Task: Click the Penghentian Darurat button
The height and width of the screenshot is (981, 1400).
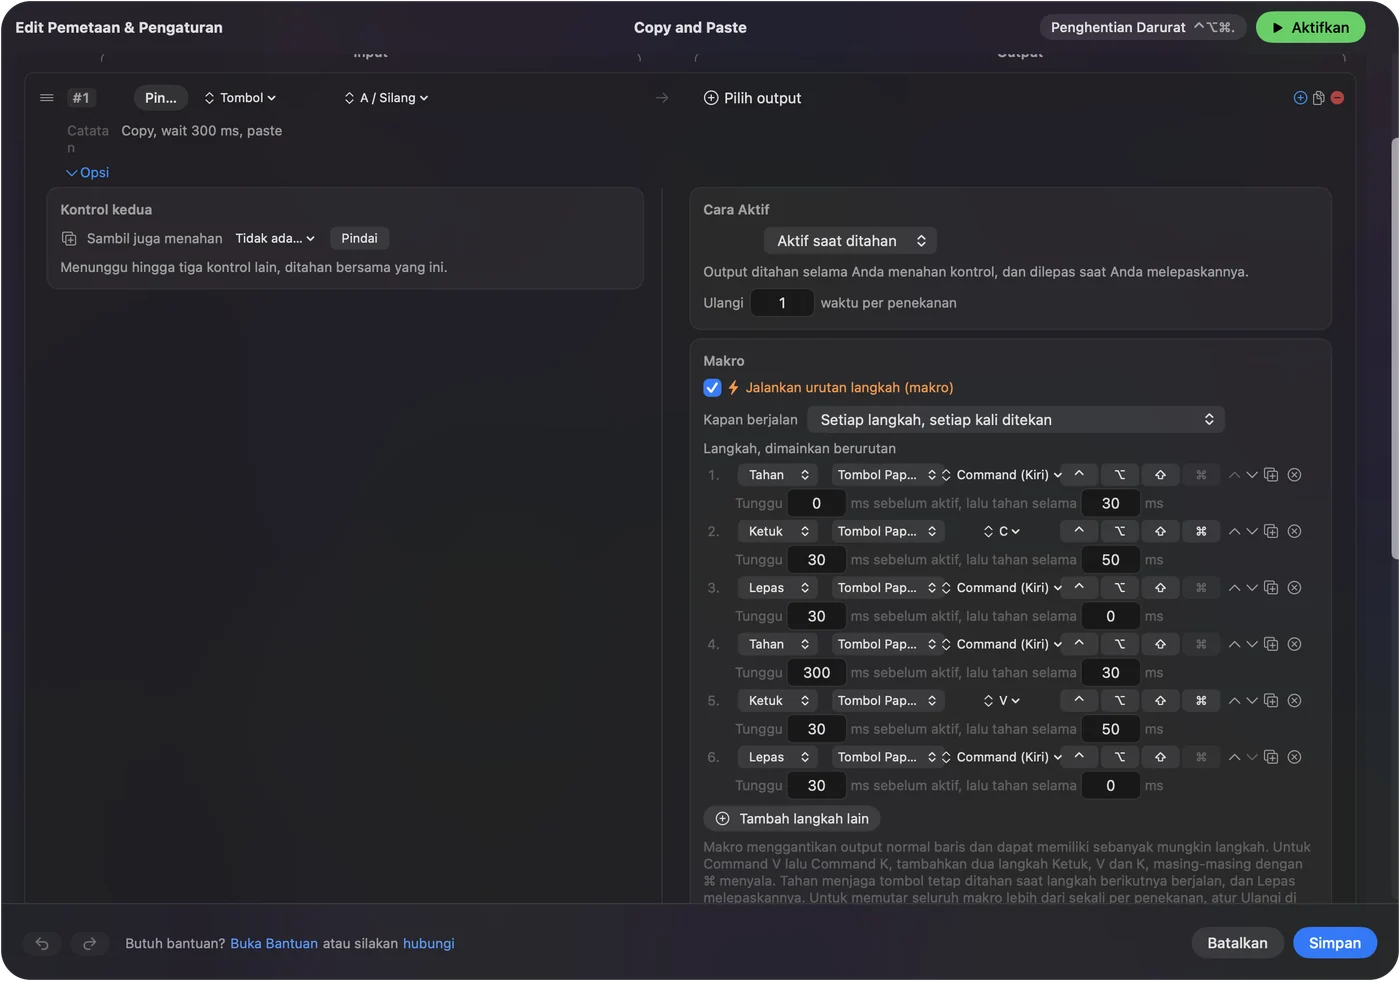Action: pos(1142,28)
